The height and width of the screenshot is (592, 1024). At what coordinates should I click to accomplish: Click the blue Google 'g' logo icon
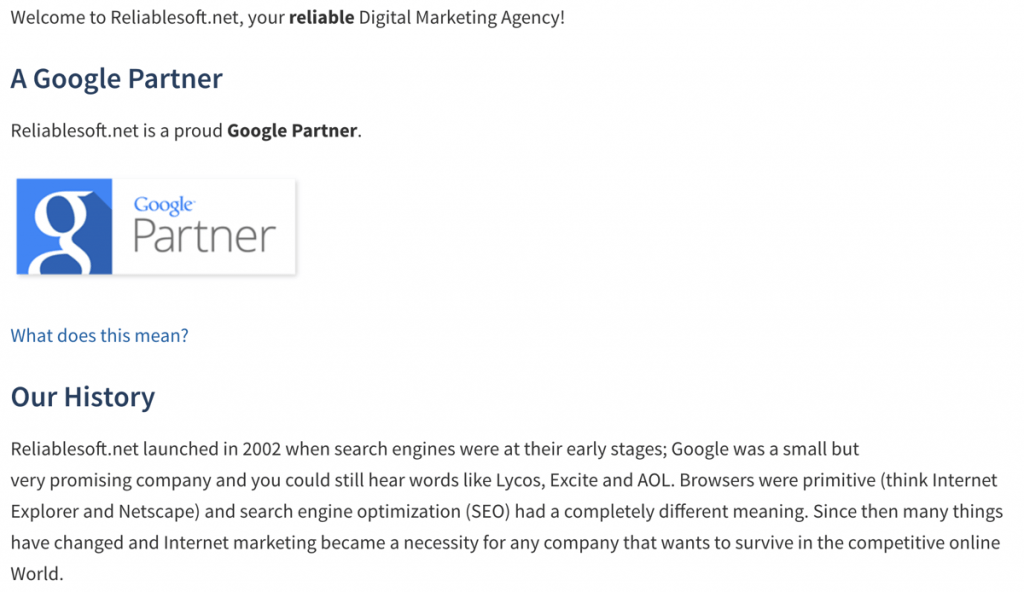(64, 226)
